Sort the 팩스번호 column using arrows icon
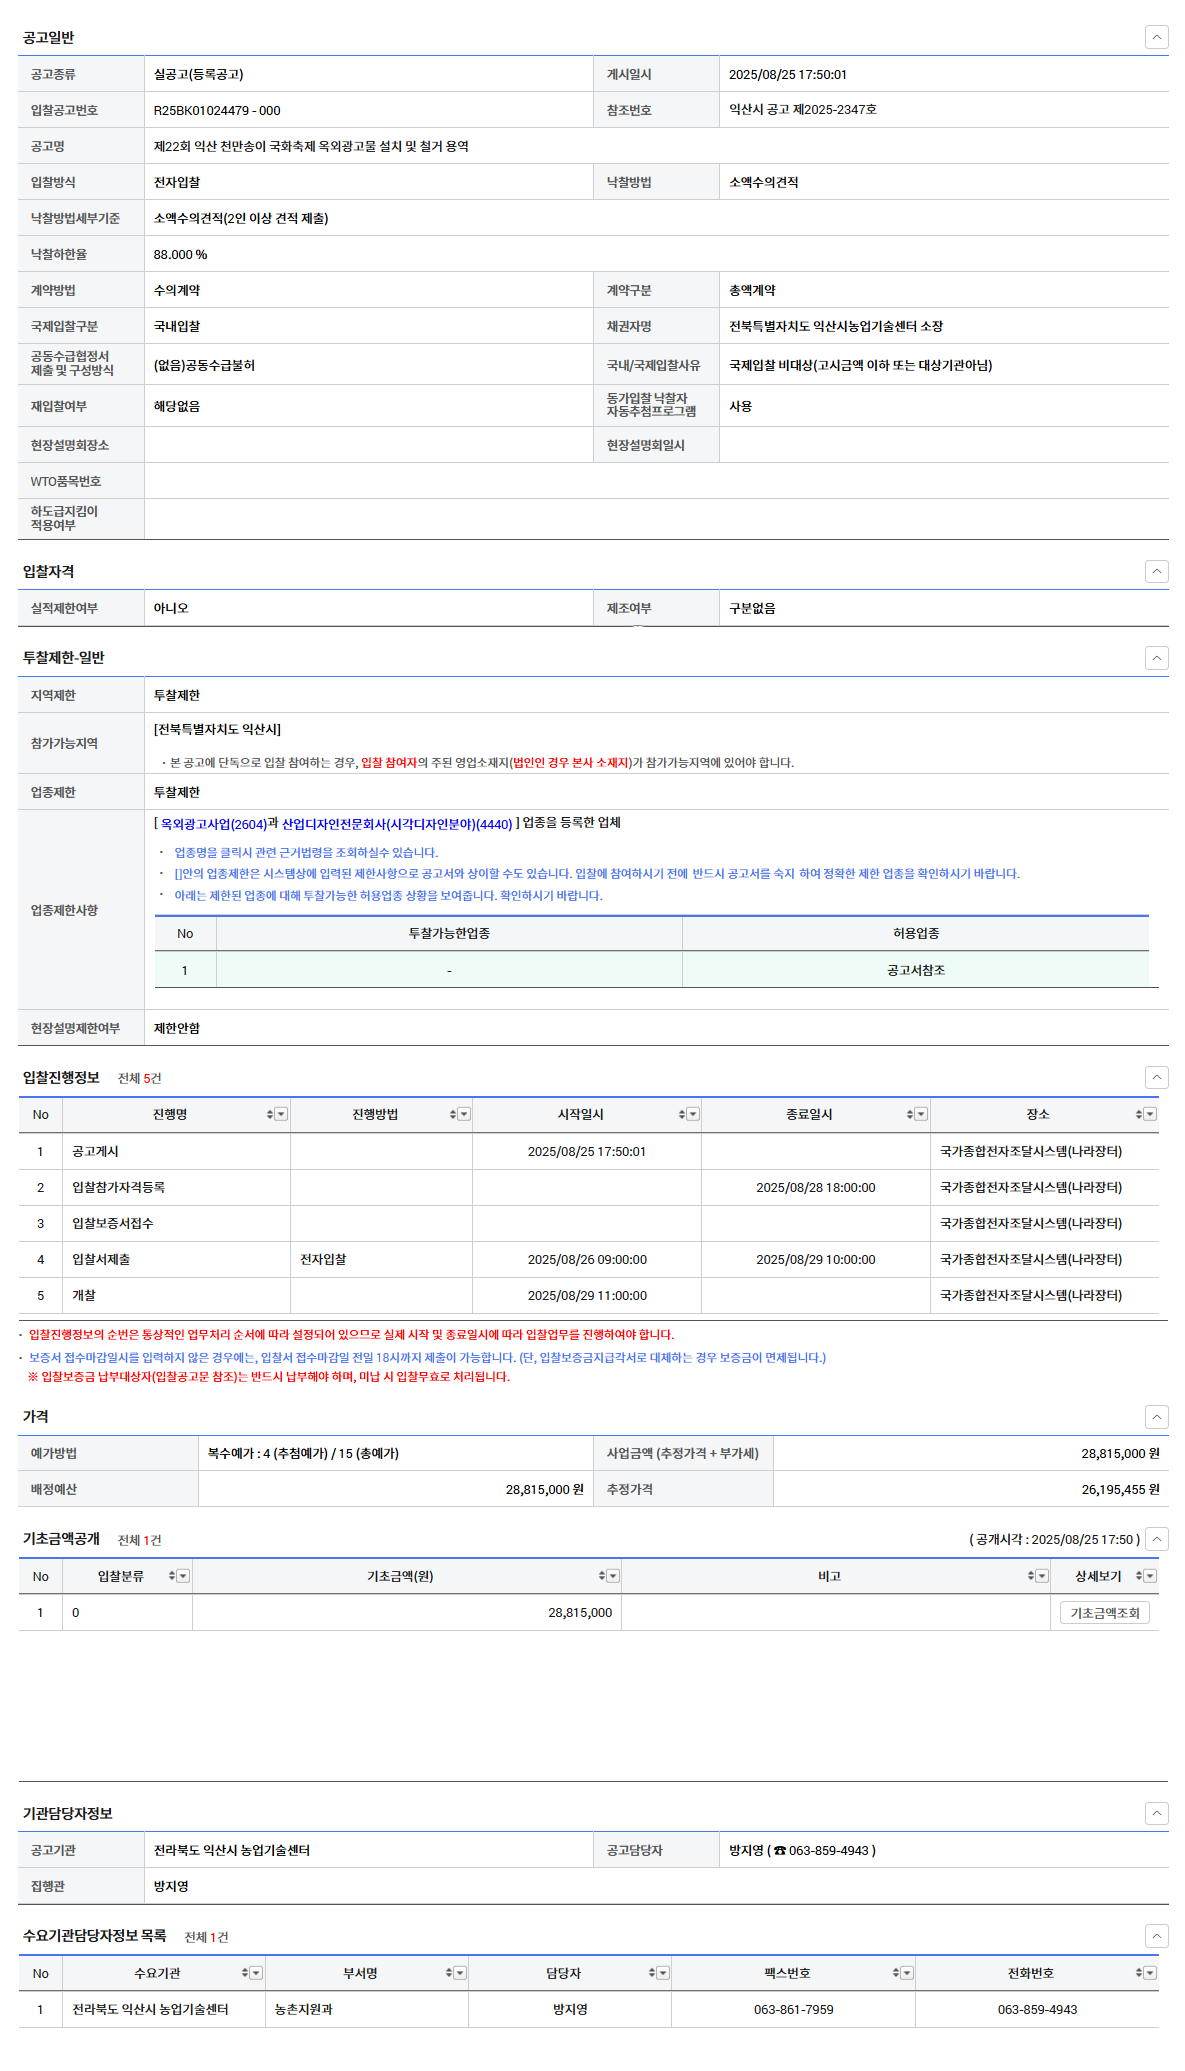Viewport: 1185px width, 2071px height. (895, 1973)
